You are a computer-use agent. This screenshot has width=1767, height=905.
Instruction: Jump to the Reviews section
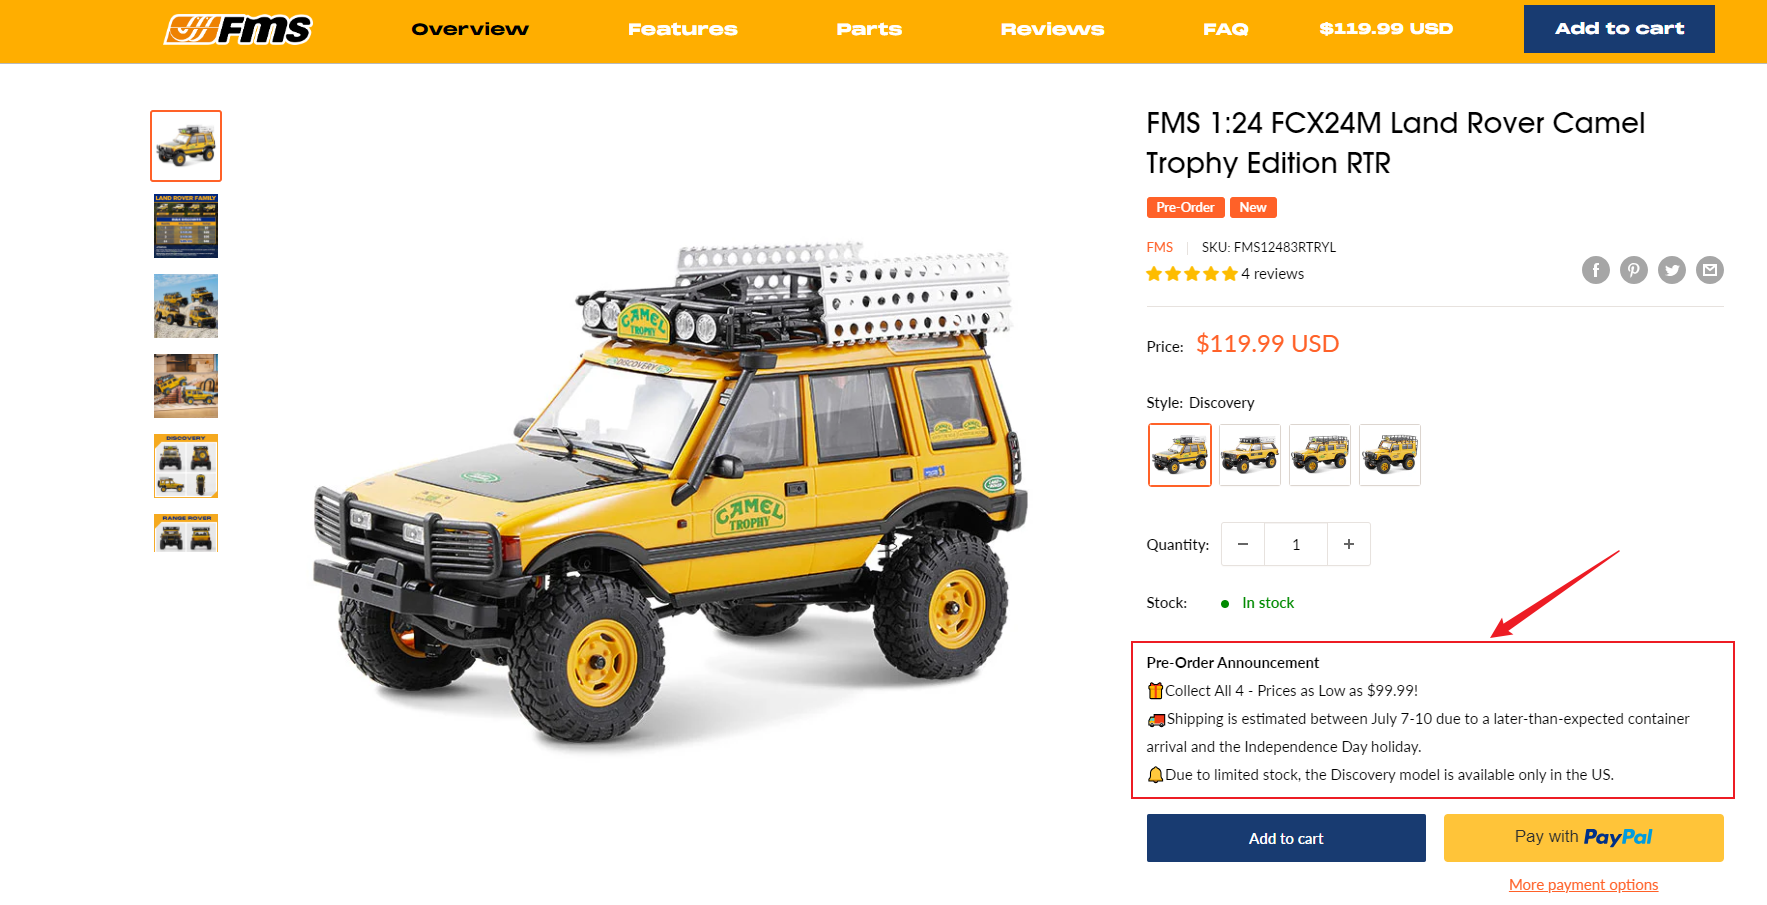click(x=1052, y=29)
